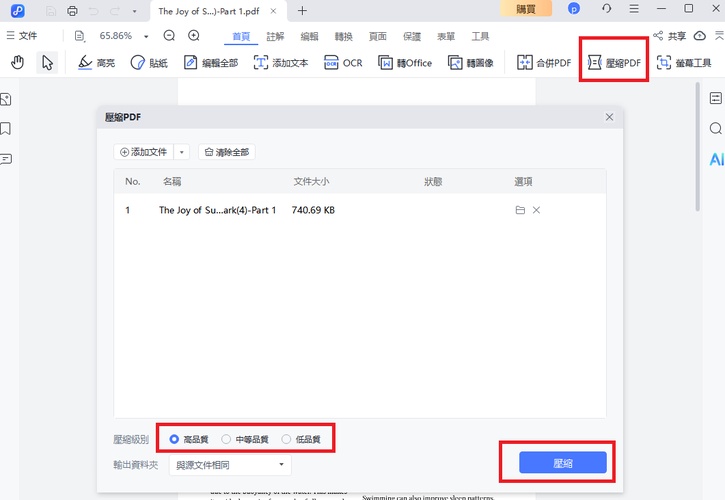
Task: Select the arrow Select tool
Action: (47, 62)
